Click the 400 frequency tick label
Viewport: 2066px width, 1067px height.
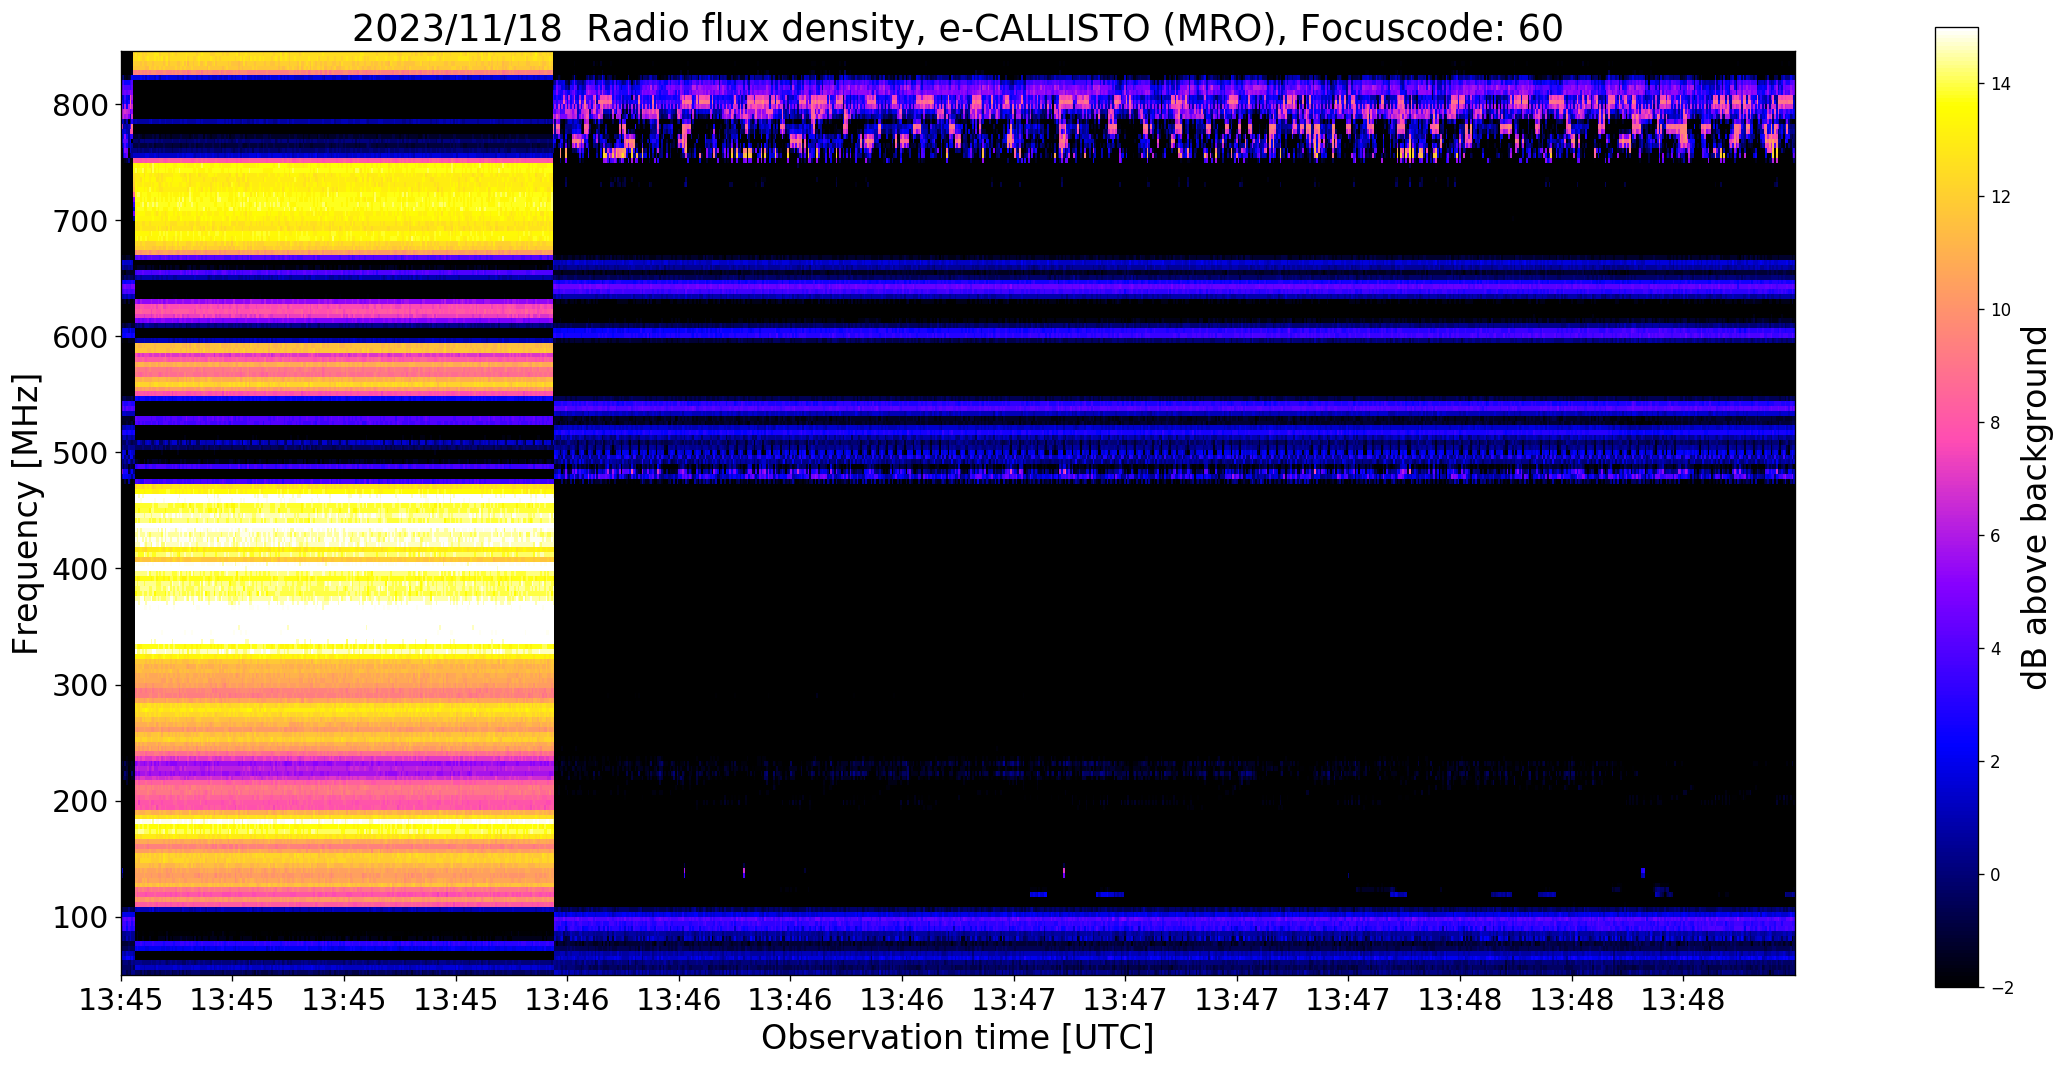tap(79, 569)
